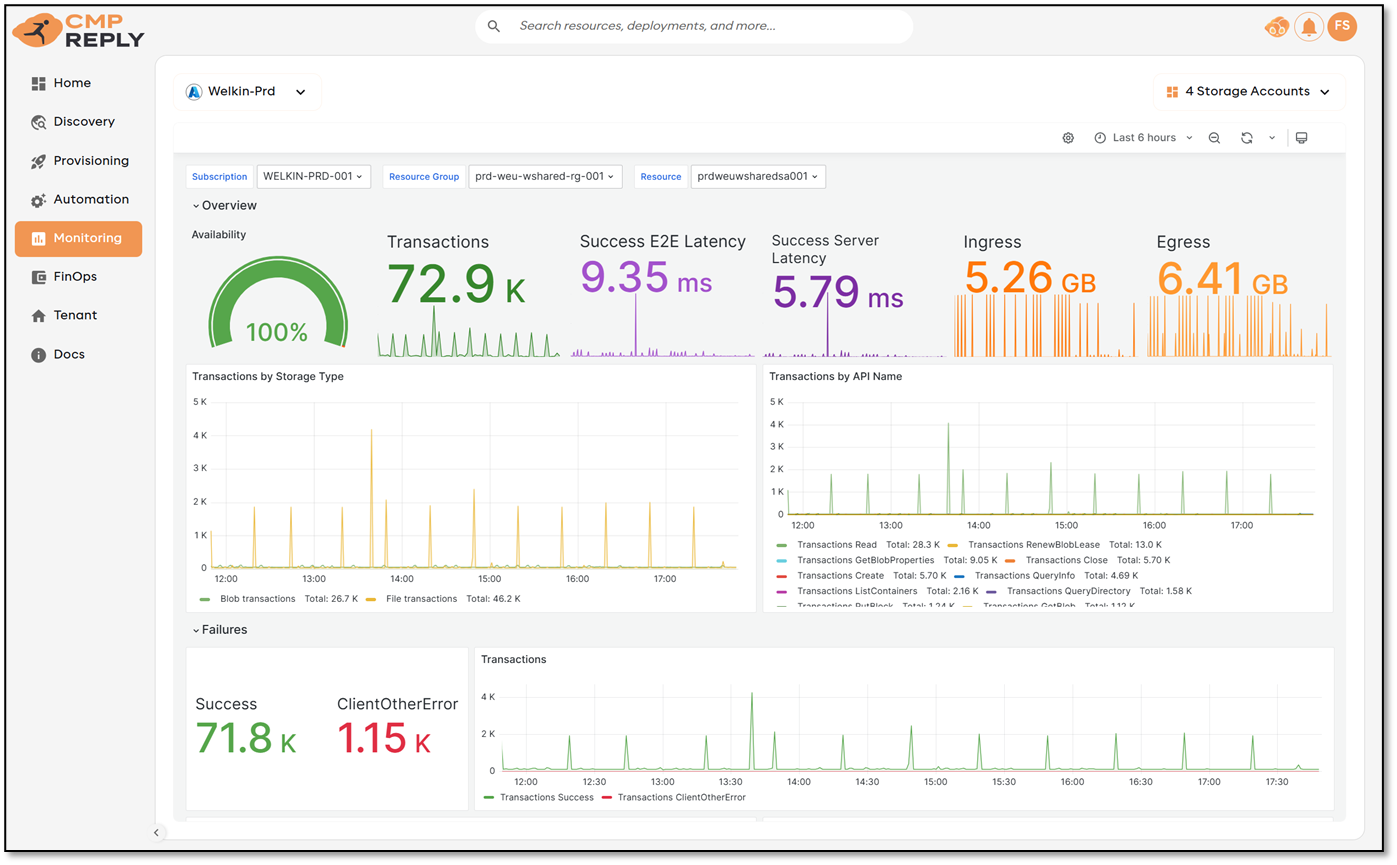Screen dimensions: 1397x865
Task: Open the notifications bell
Action: (x=1308, y=27)
